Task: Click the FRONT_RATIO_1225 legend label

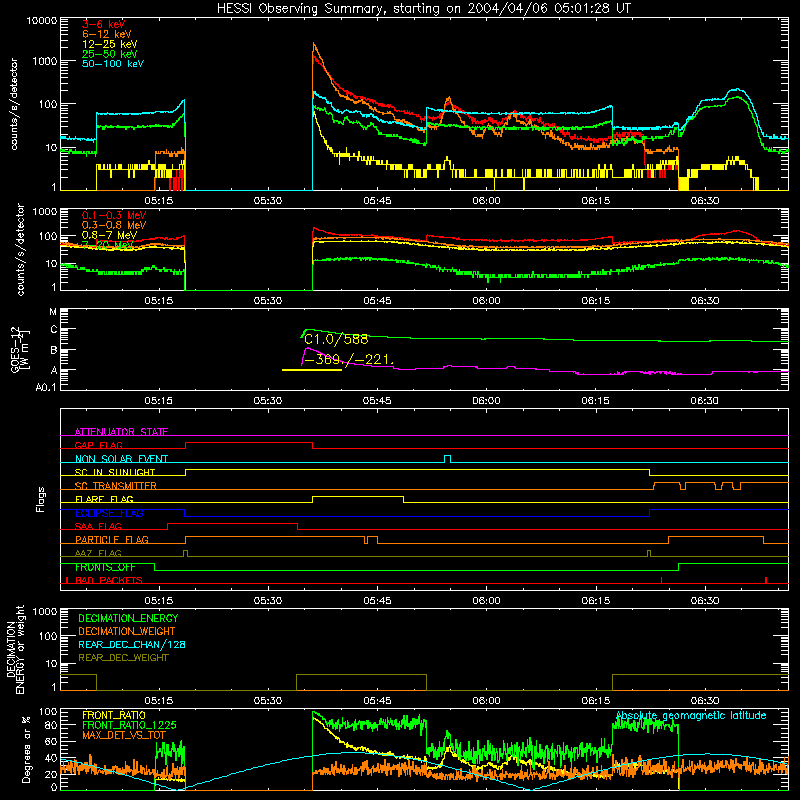Action: tap(129, 725)
